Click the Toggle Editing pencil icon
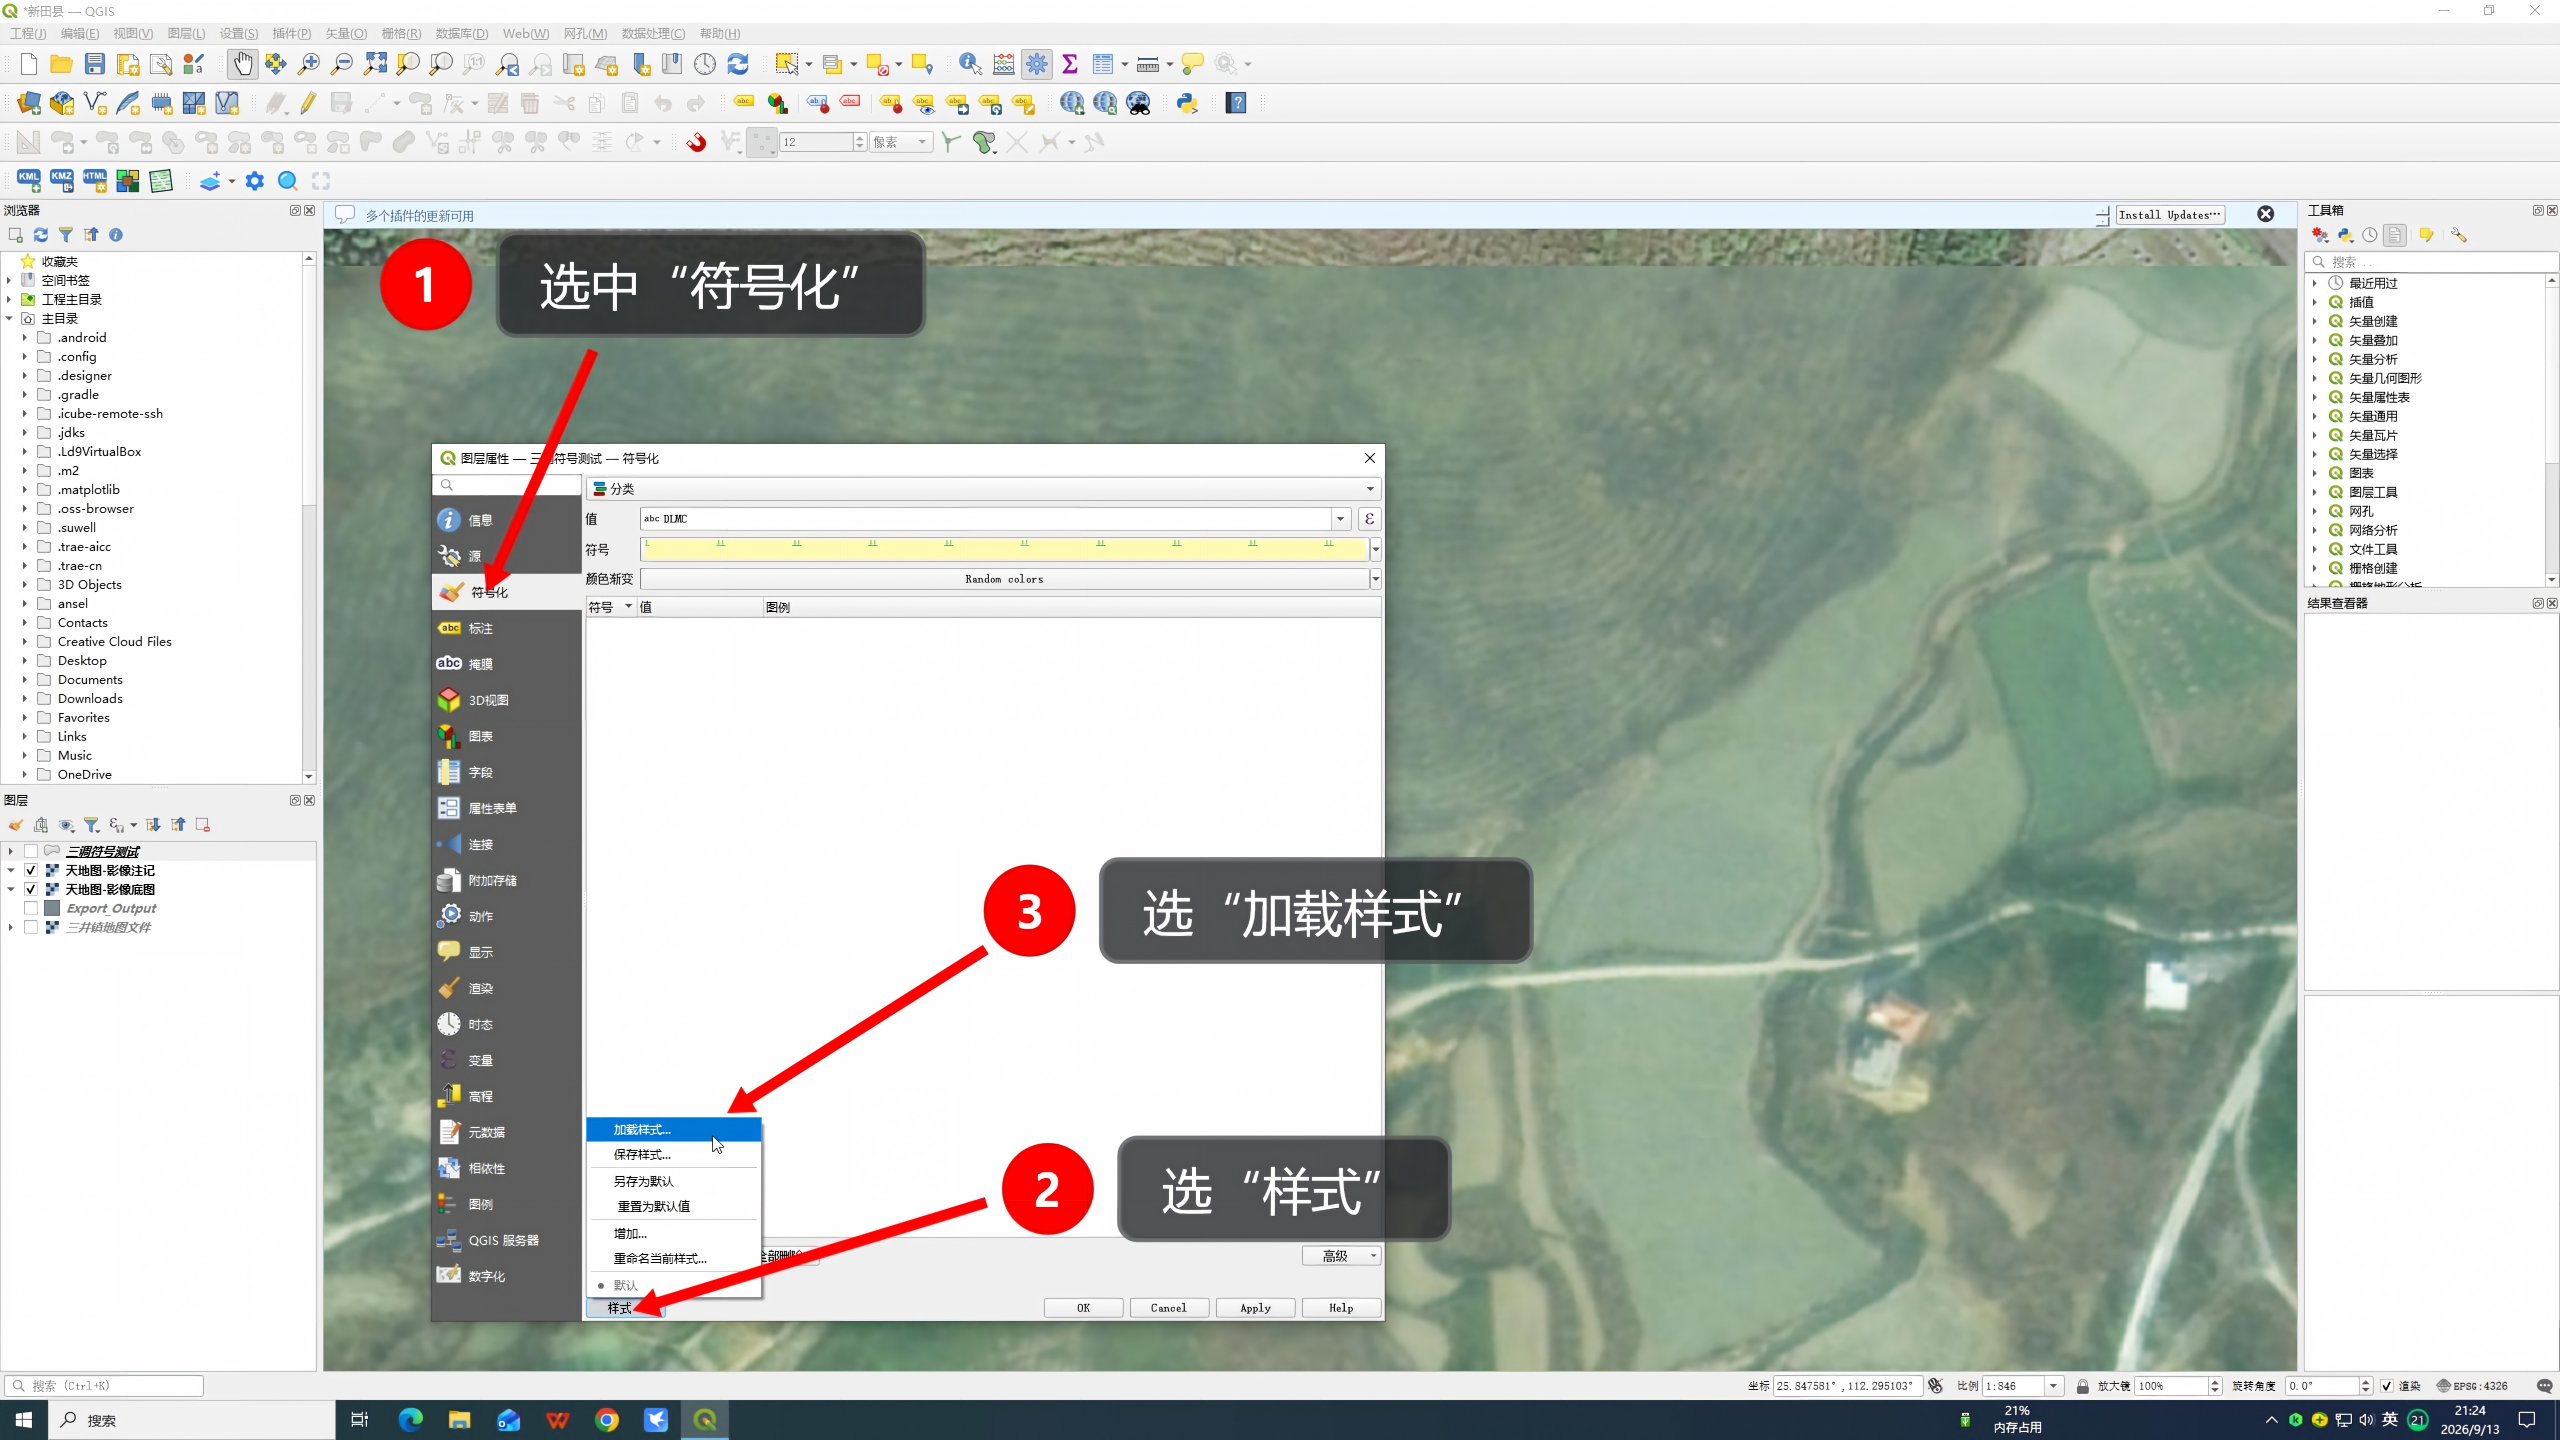The height and width of the screenshot is (1440, 2560). [x=308, y=103]
